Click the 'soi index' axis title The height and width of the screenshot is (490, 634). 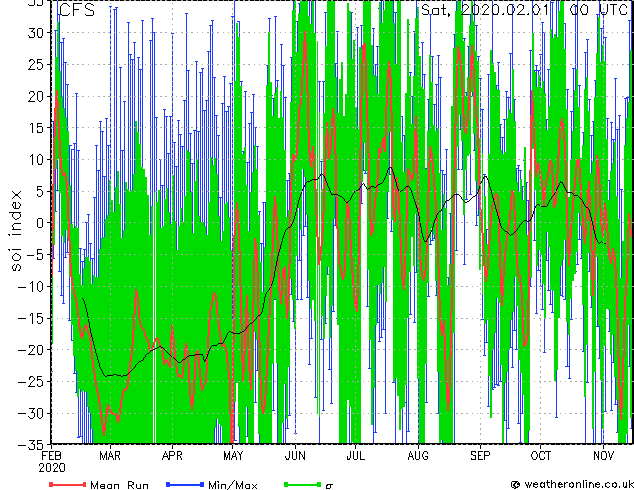(16, 231)
